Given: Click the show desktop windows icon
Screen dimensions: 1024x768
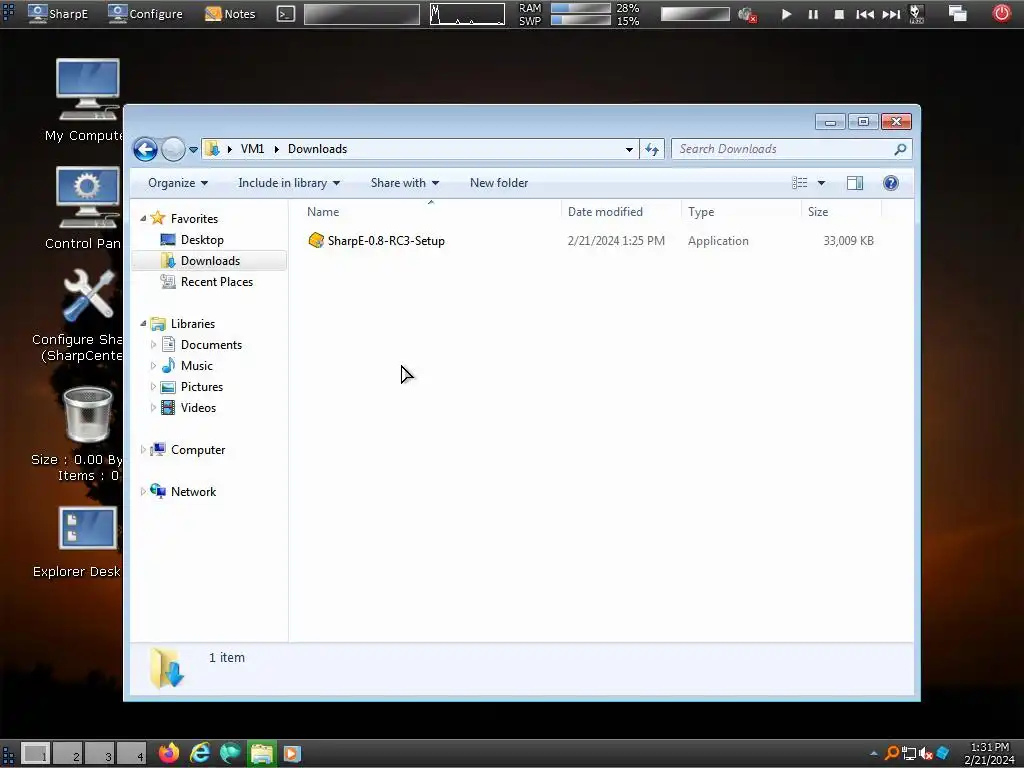Looking at the screenshot, I should pos(957,14).
